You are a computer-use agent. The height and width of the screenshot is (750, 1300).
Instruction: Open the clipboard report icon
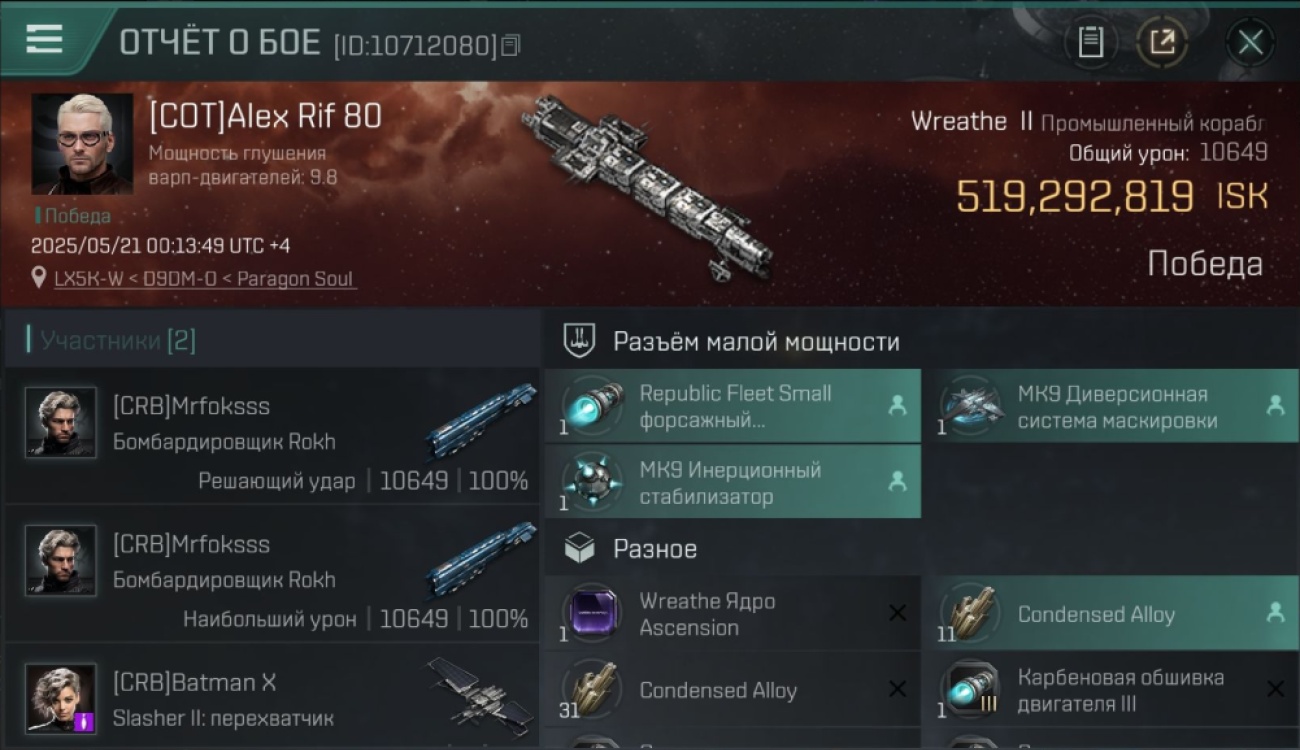[x=1090, y=42]
